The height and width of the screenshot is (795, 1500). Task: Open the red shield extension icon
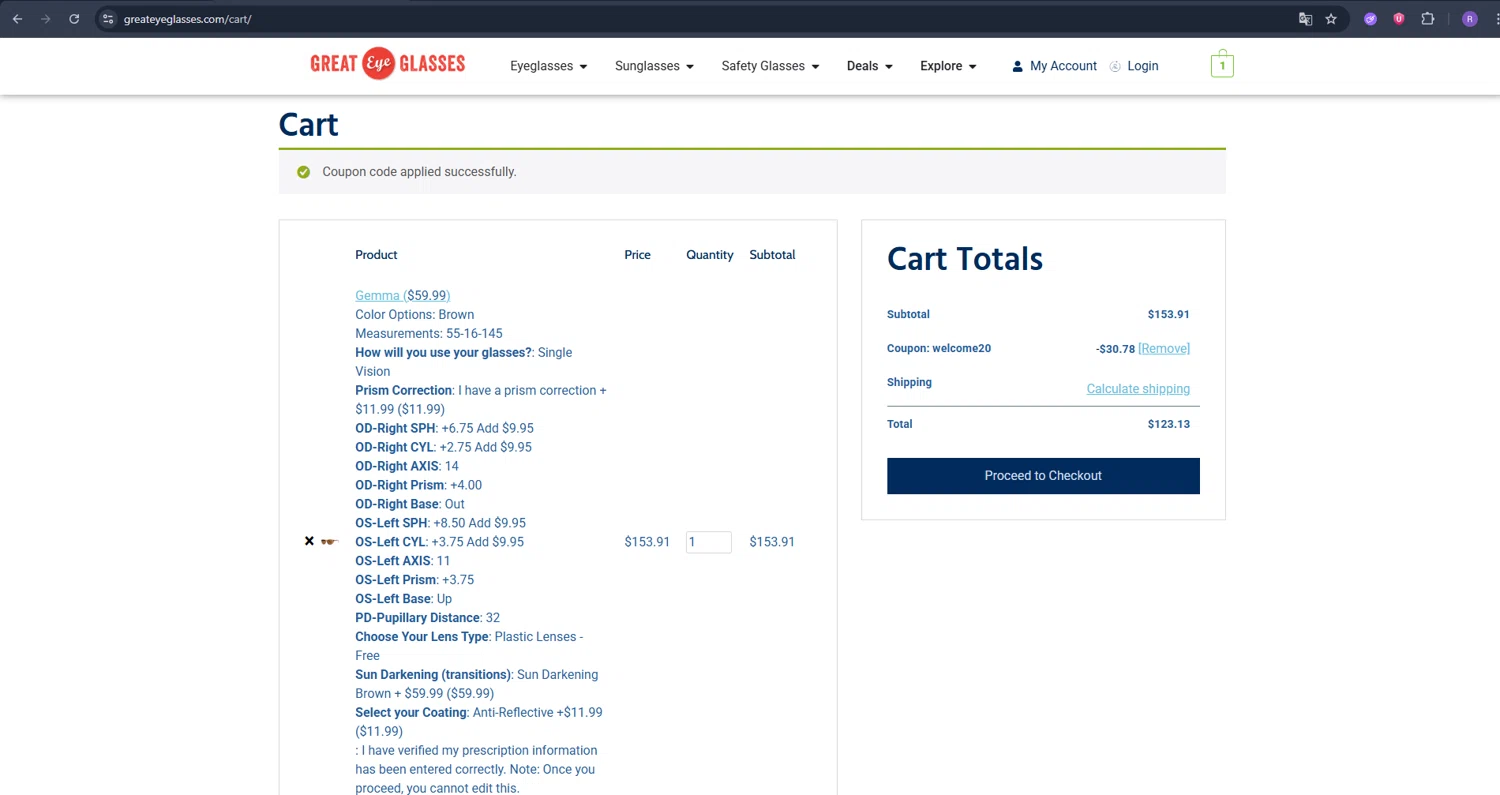click(x=1399, y=19)
